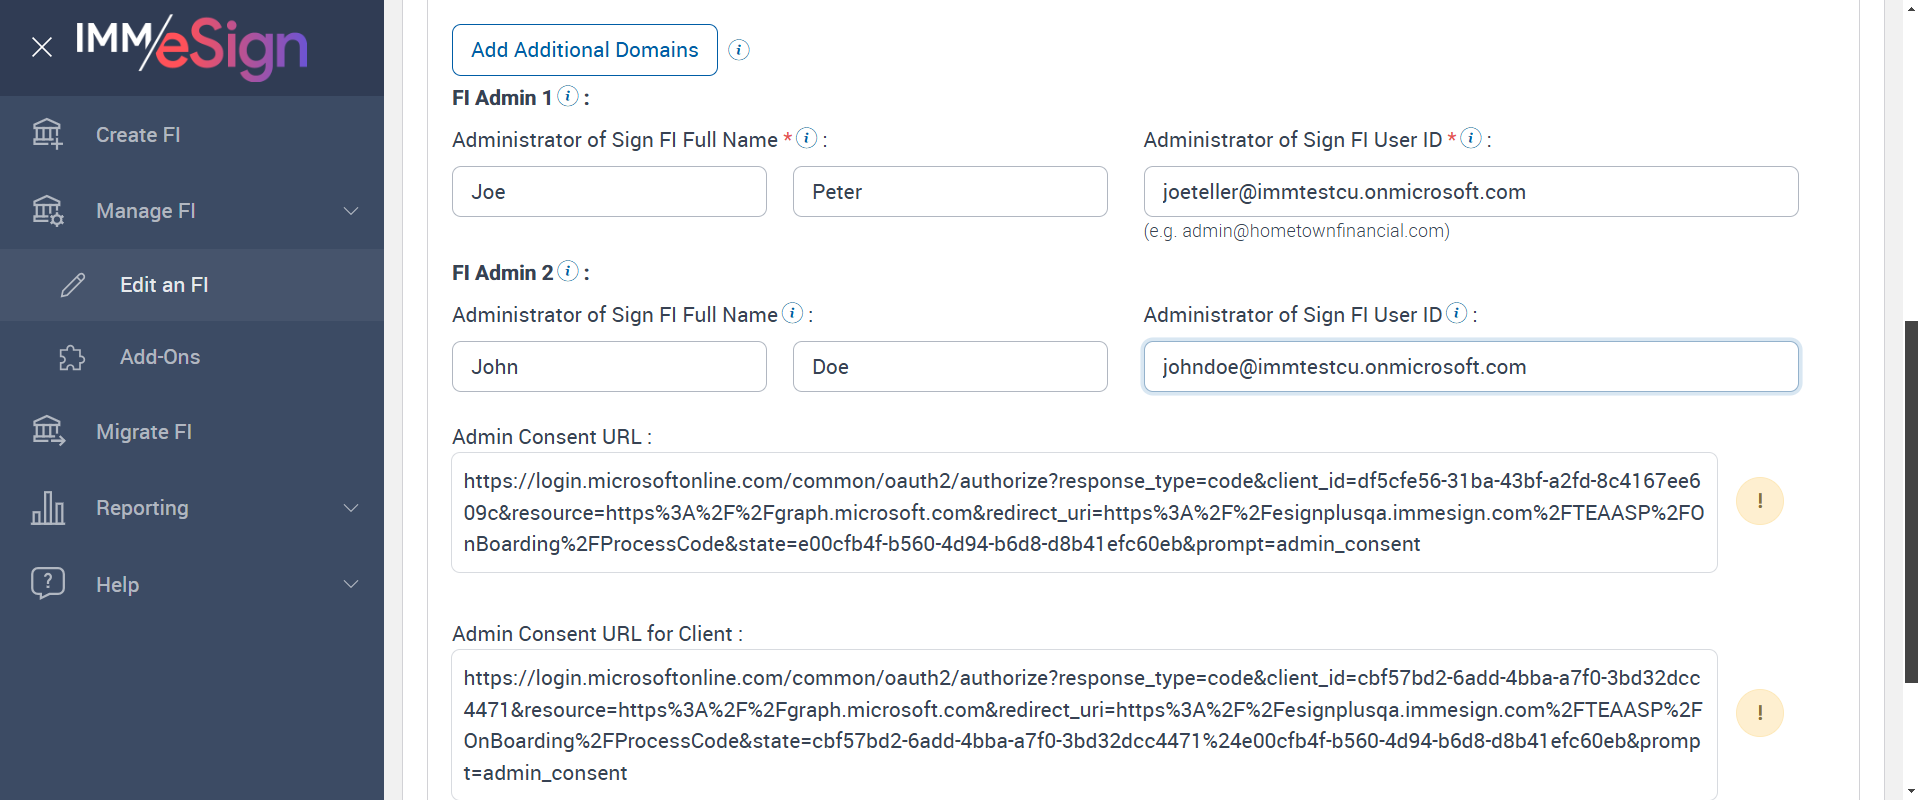
Task: Click info icon beside FI Admin 1
Action: [568, 96]
